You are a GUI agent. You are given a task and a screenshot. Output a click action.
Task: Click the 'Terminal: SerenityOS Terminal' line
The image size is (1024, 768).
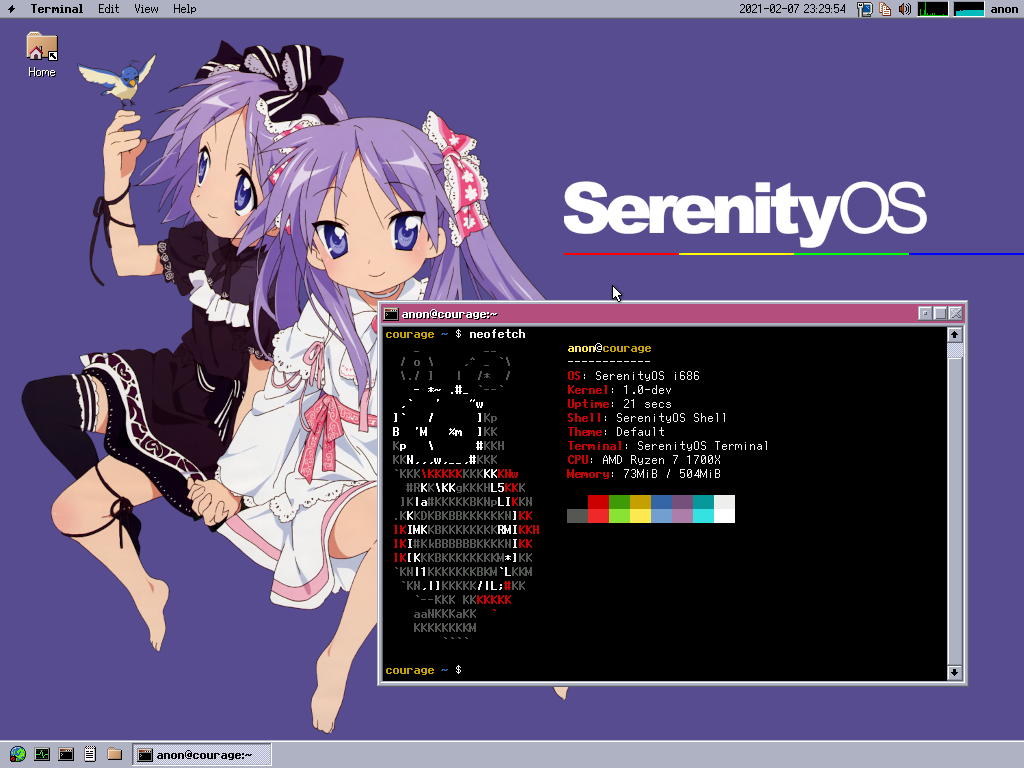point(667,446)
